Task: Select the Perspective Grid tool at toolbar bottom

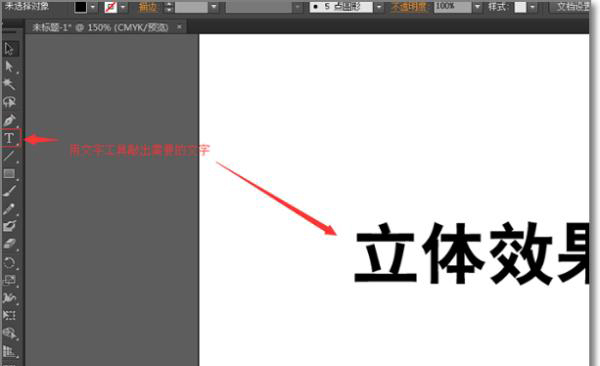Action: (10, 351)
